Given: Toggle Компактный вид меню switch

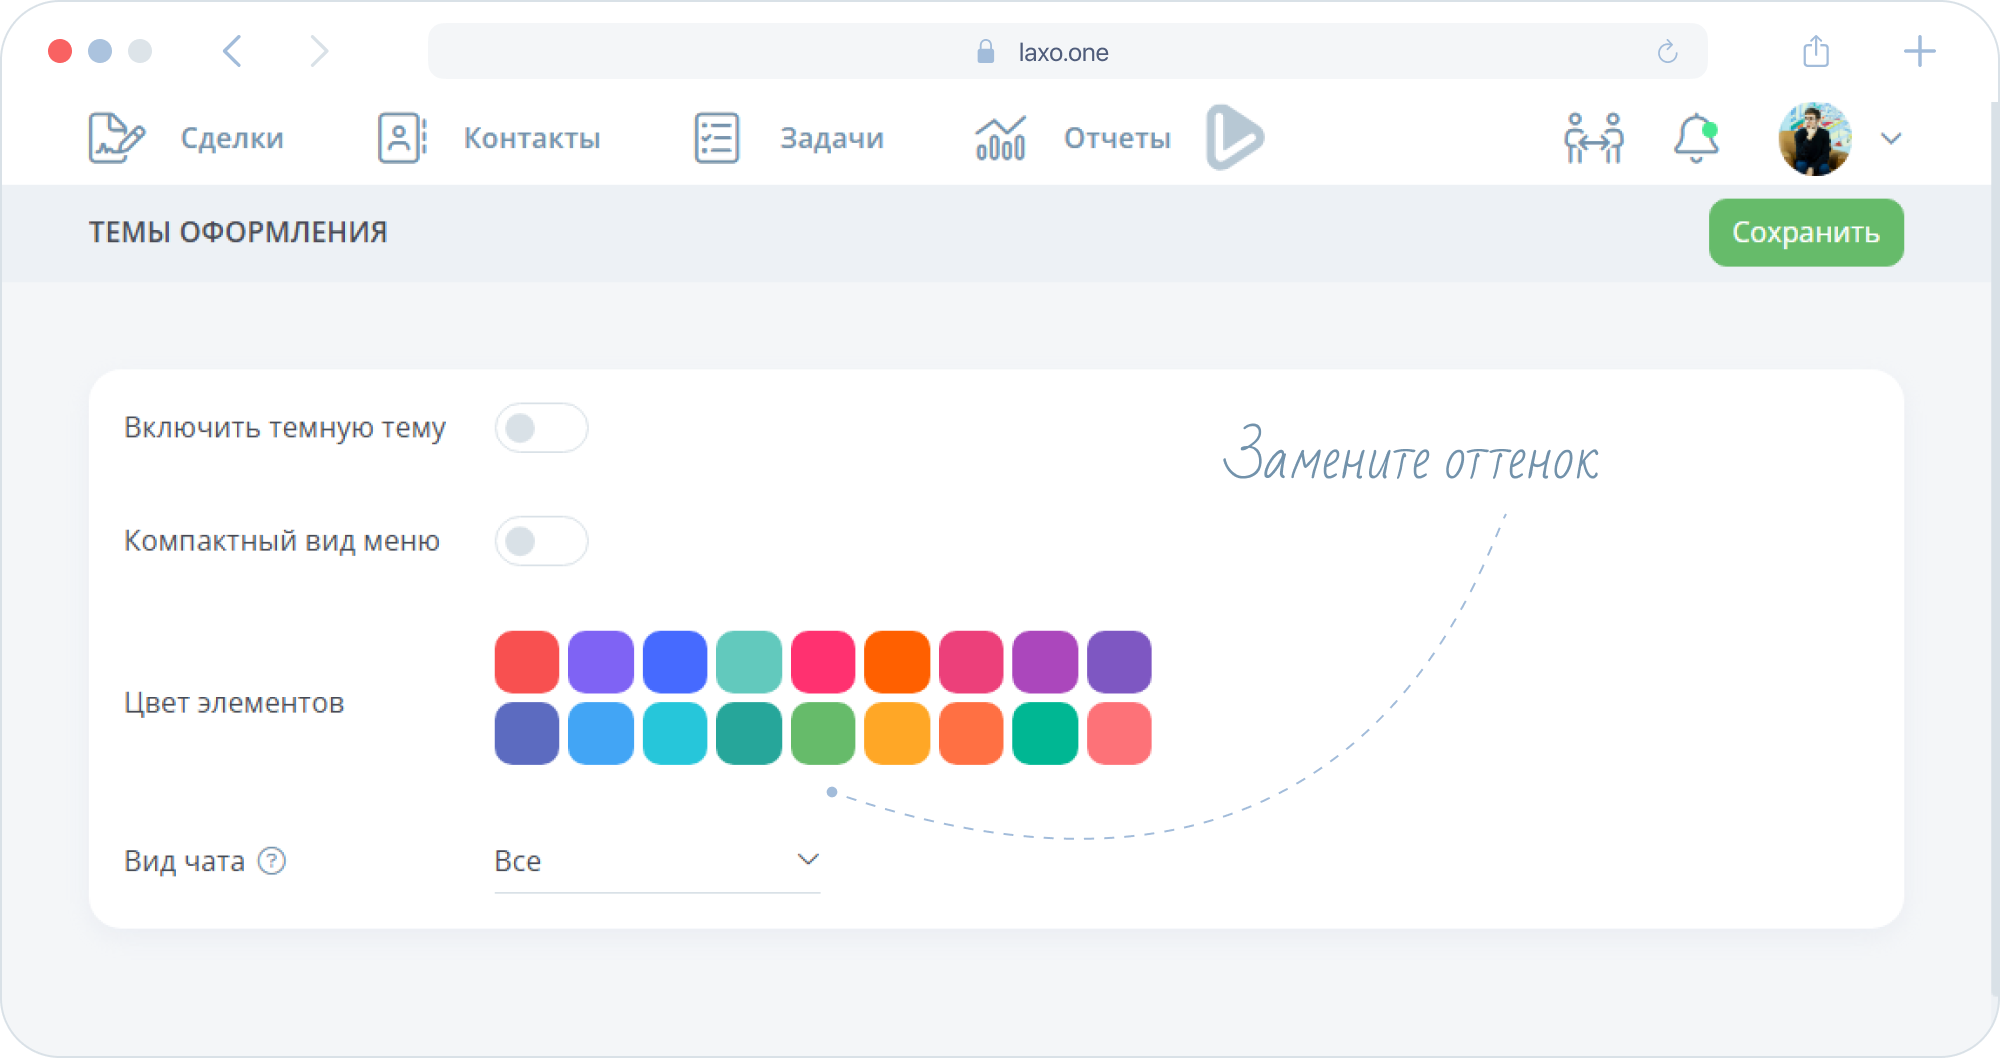Looking at the screenshot, I should [541, 541].
